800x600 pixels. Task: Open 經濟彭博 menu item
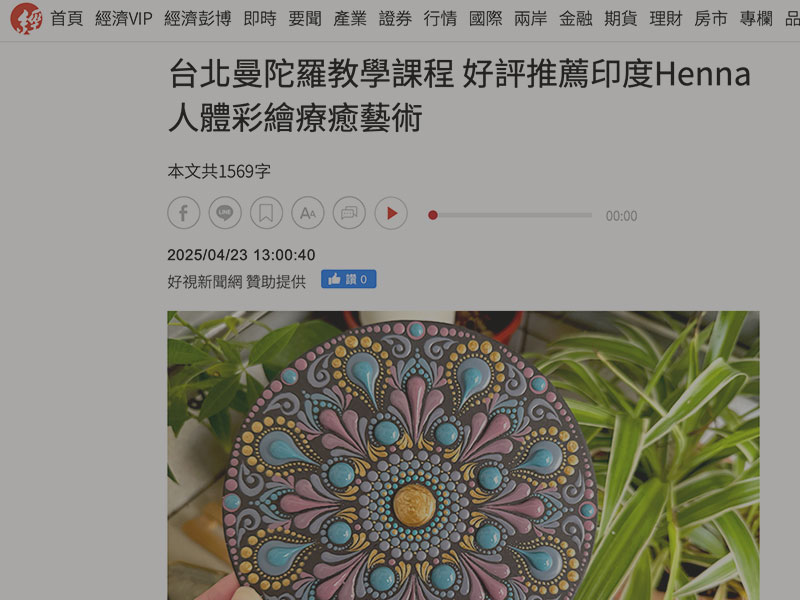pyautogui.click(x=198, y=19)
